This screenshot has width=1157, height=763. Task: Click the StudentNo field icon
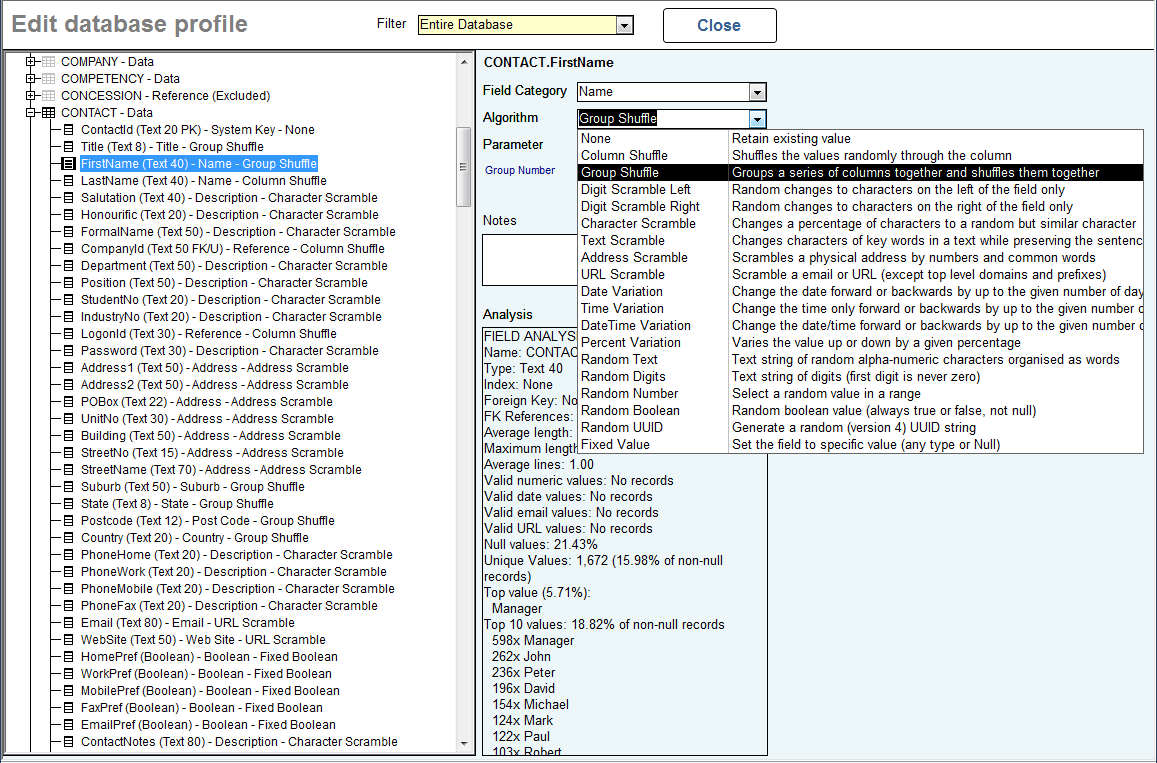pyautogui.click(x=69, y=300)
